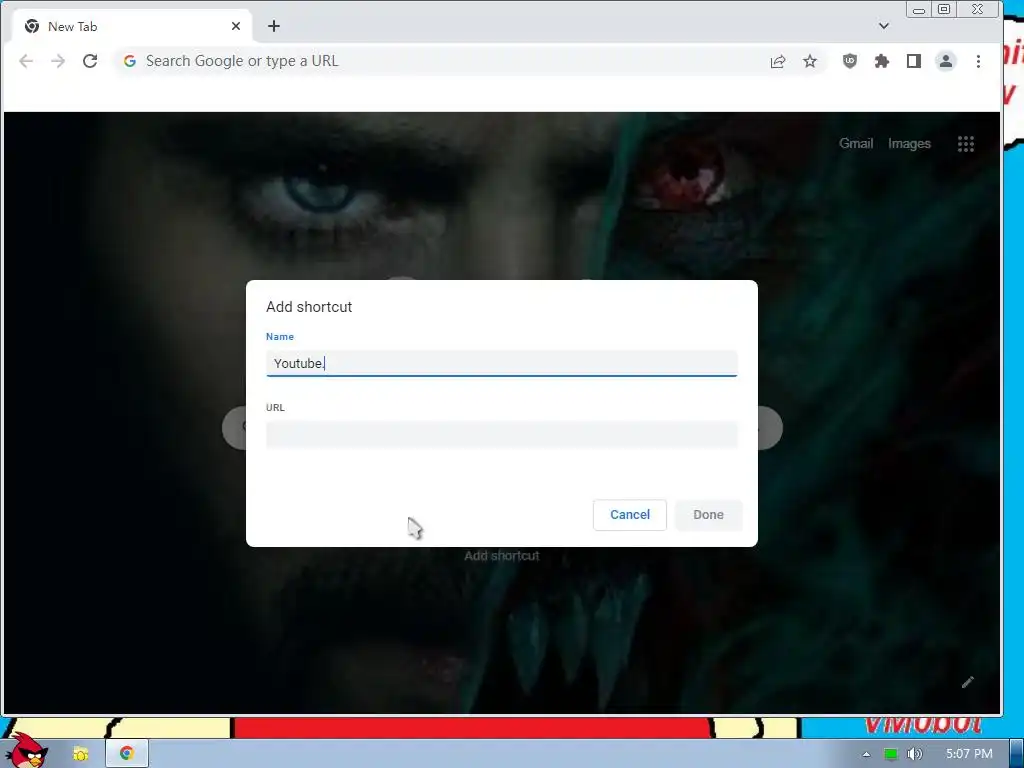Image resolution: width=1024 pixels, height=768 pixels.
Task: Open the Extensions puzzle-piece menu
Action: pyautogui.click(x=882, y=61)
